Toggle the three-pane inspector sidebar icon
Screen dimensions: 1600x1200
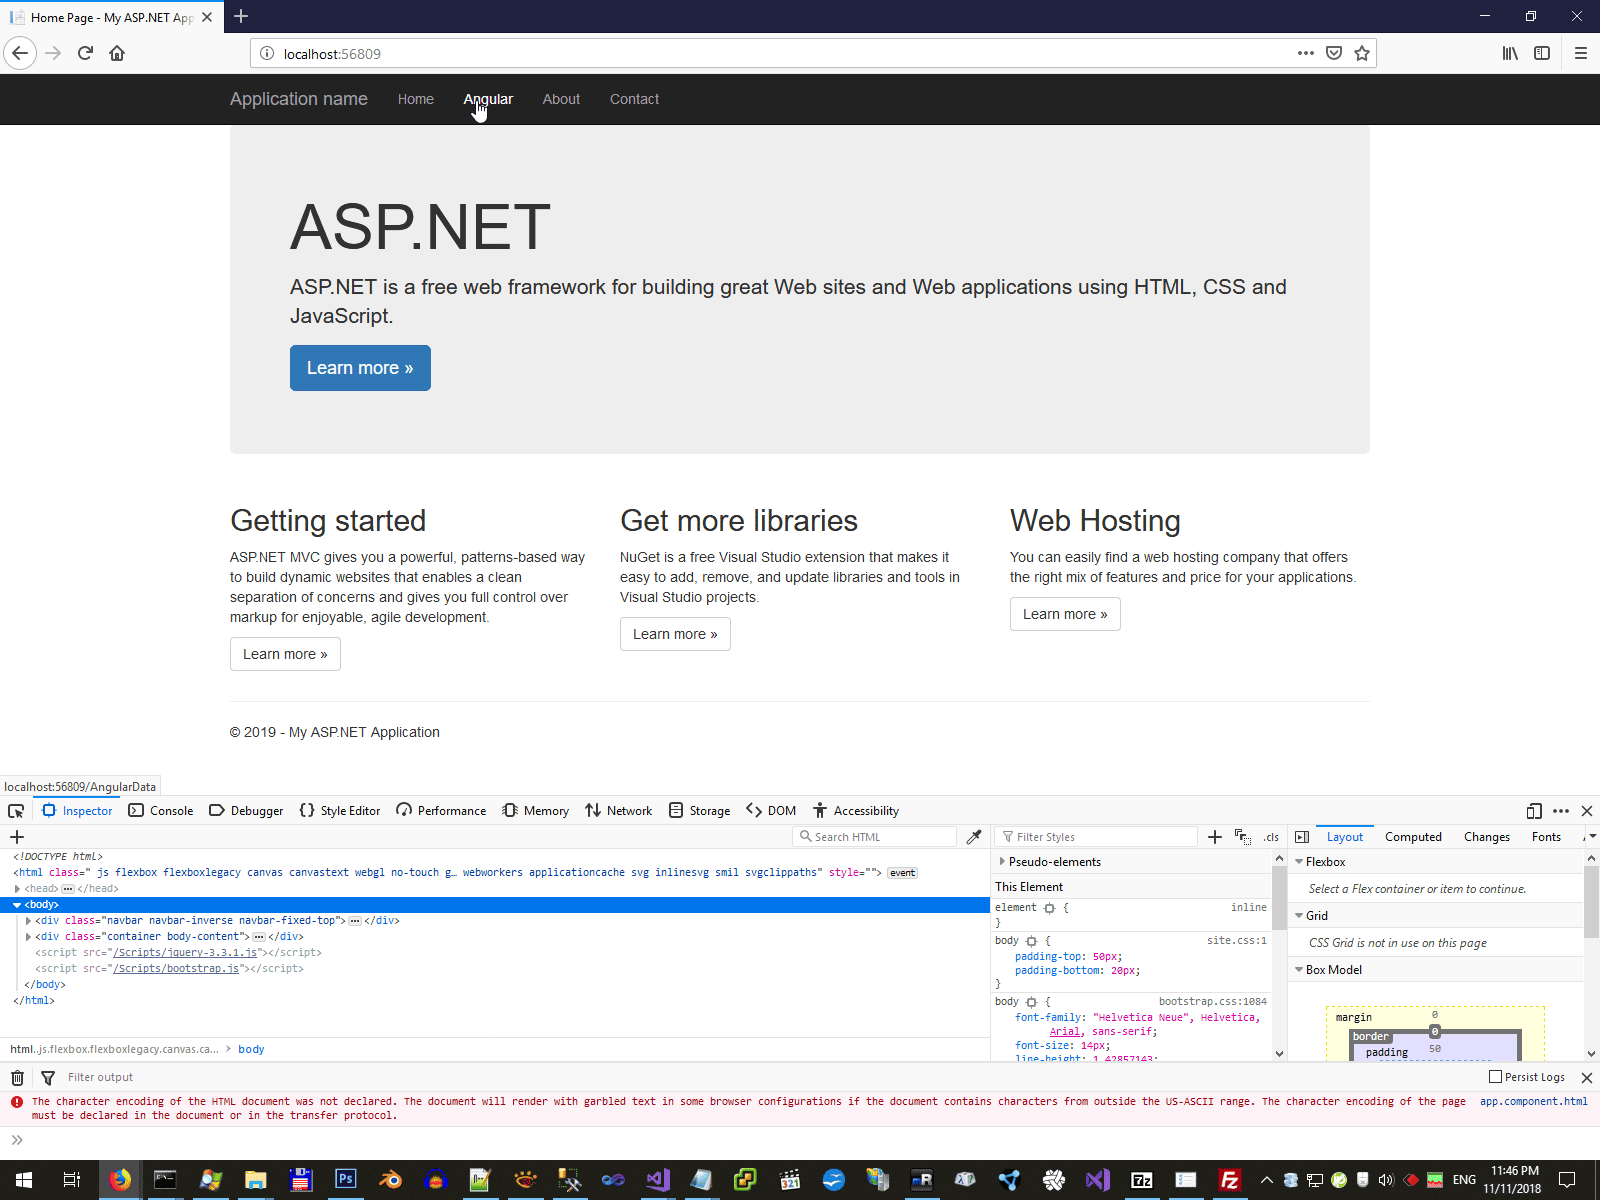tap(1302, 837)
